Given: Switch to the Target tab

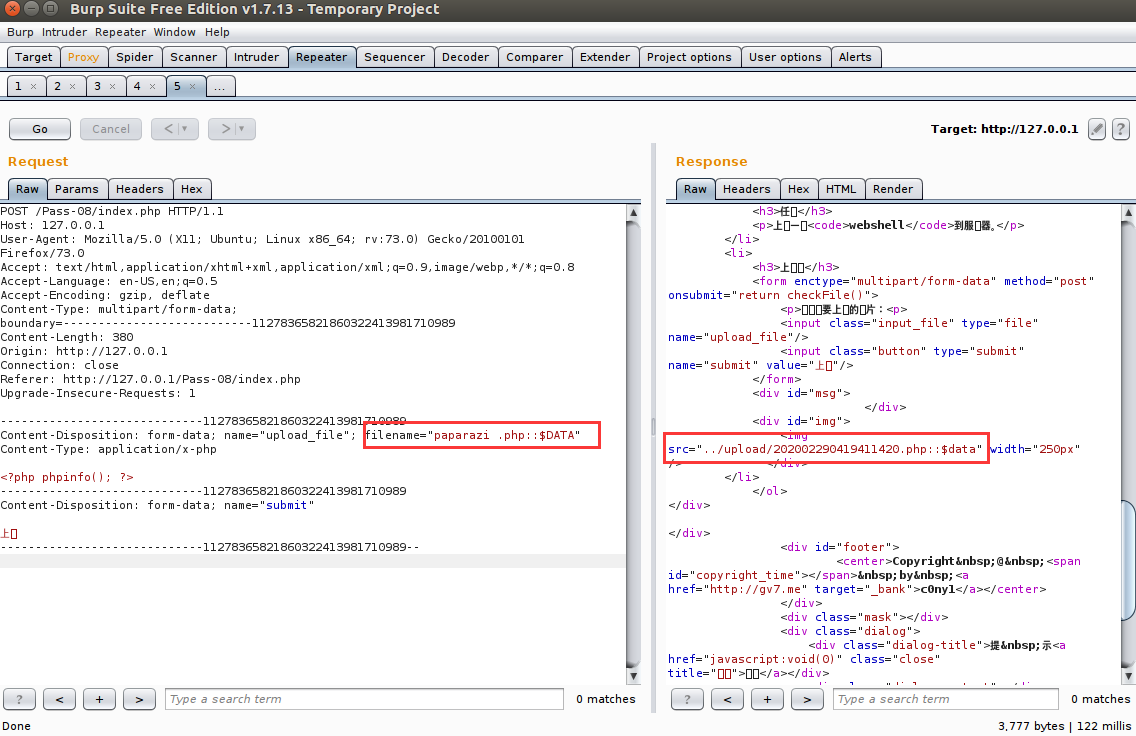Looking at the screenshot, I should click(33, 57).
